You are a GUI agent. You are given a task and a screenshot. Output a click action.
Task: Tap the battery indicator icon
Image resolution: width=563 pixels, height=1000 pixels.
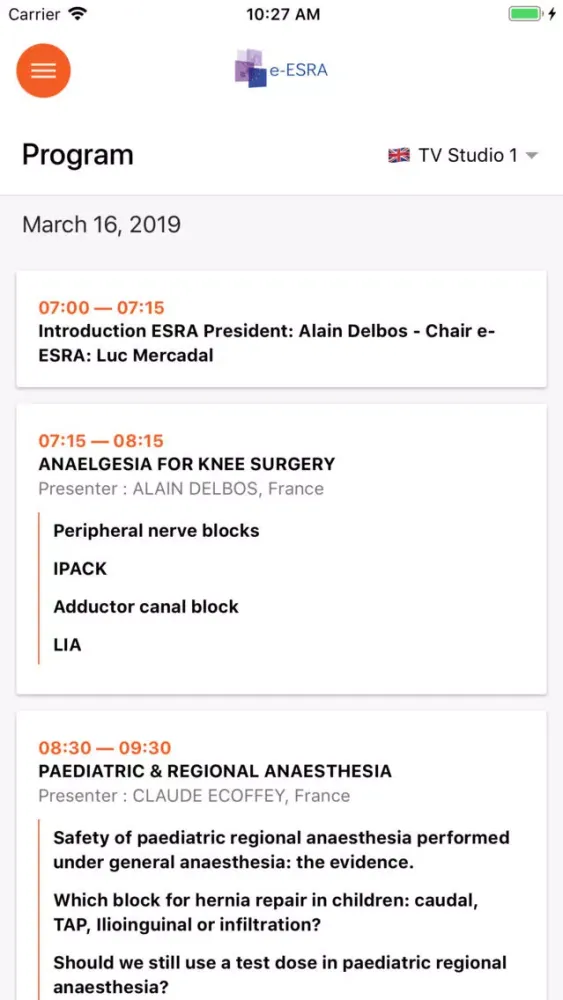[x=525, y=14]
